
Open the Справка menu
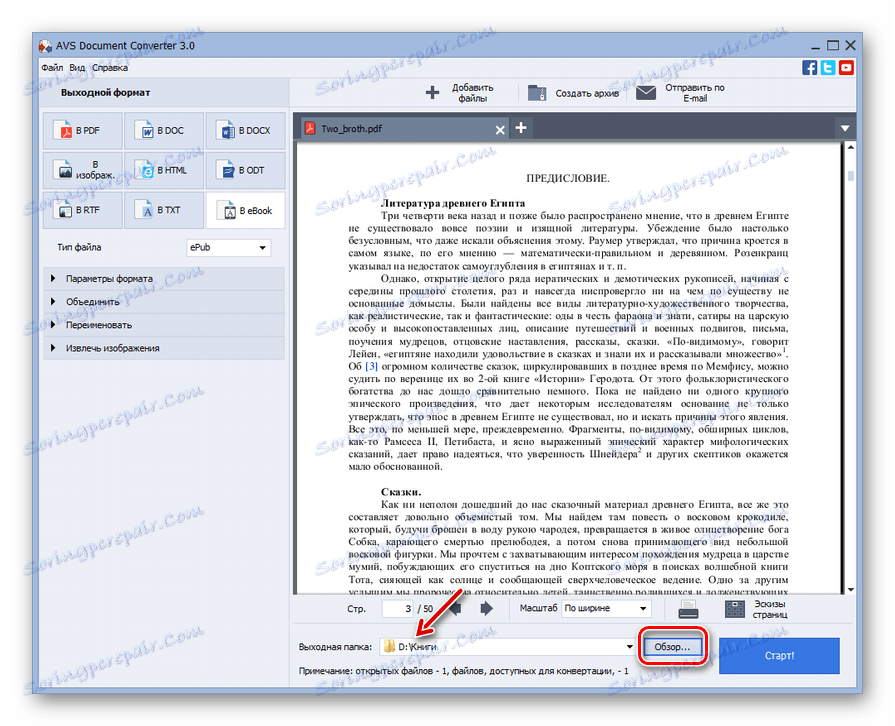pos(110,67)
